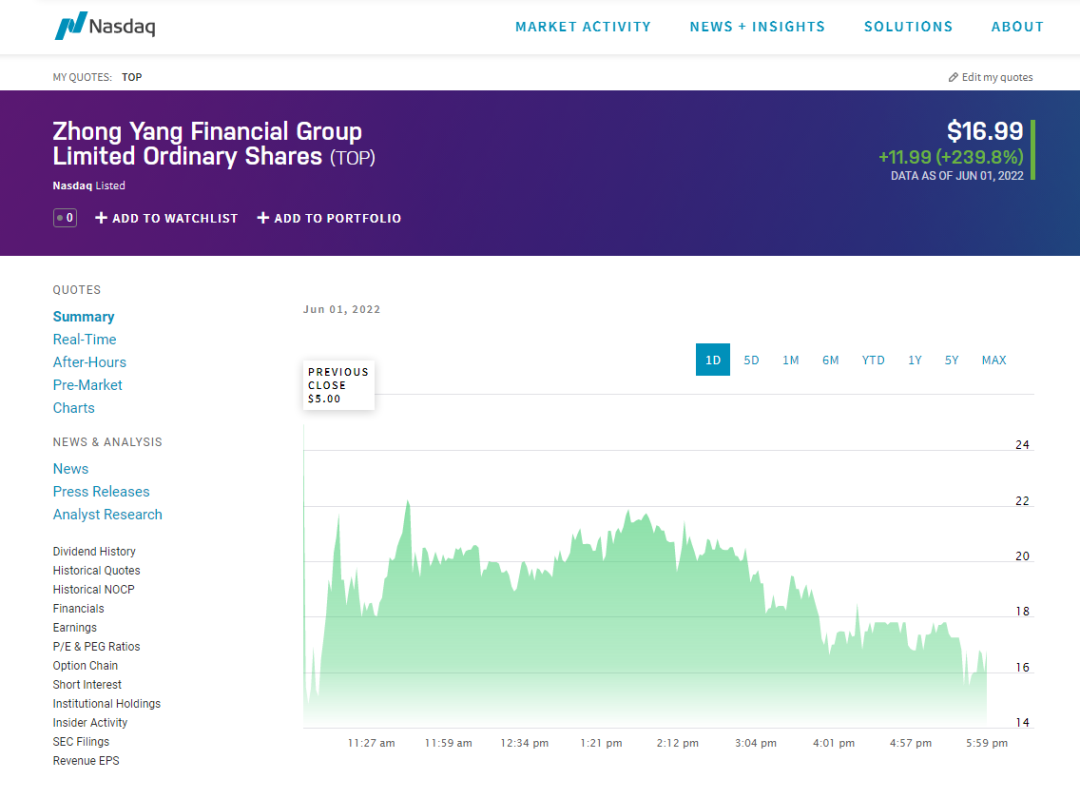Click the Nasdaq Listed text
The height and width of the screenshot is (799, 1080).
tap(89, 185)
